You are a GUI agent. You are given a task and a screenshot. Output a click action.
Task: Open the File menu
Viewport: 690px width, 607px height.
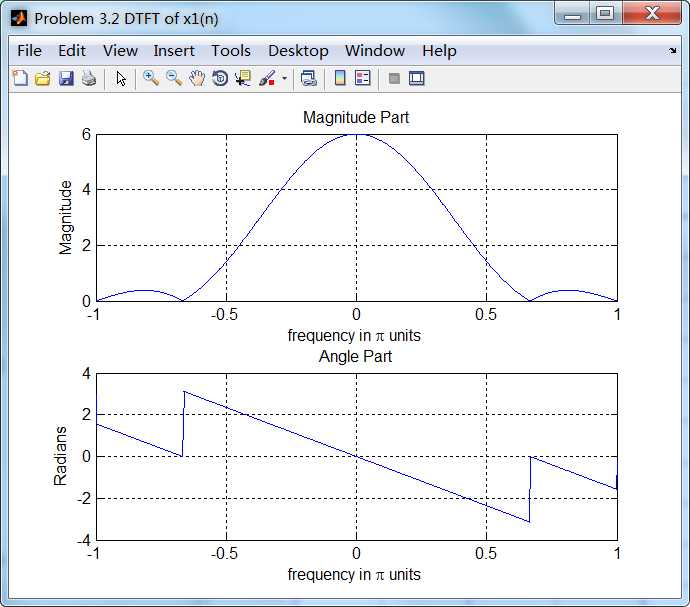29,51
